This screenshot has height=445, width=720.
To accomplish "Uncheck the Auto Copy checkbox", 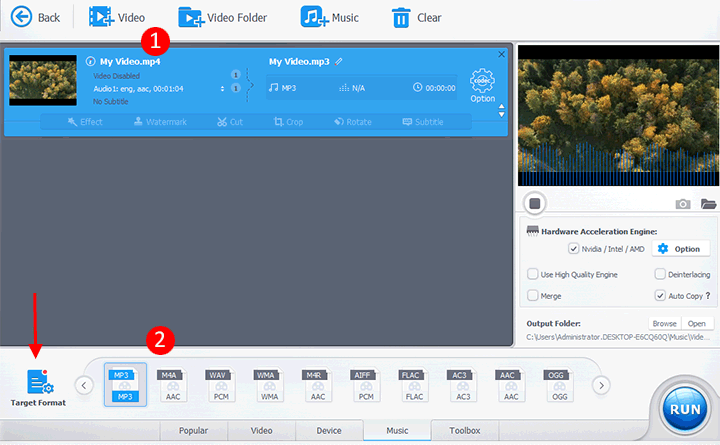I will pyautogui.click(x=660, y=295).
